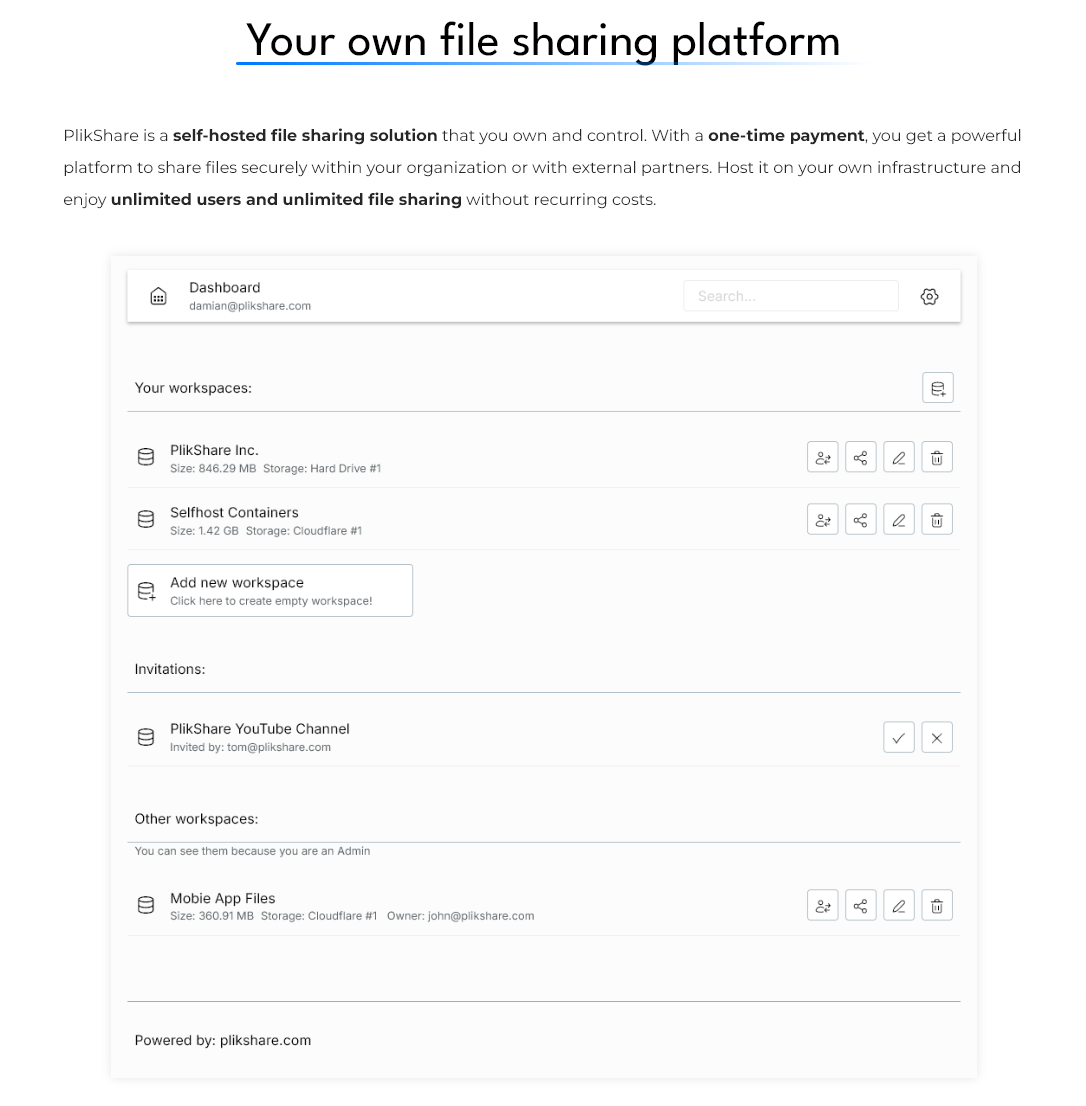Click the Dashboard title text

(225, 288)
